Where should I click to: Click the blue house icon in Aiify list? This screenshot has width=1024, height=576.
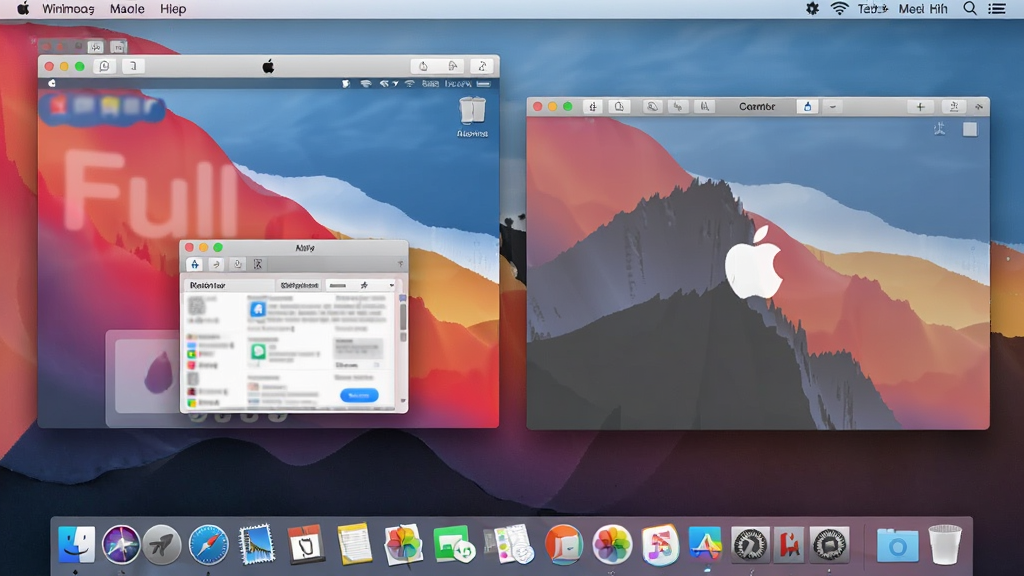(x=257, y=310)
